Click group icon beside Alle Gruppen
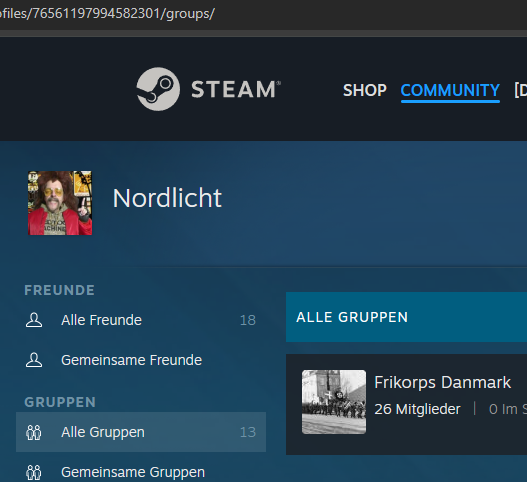 click(34, 432)
